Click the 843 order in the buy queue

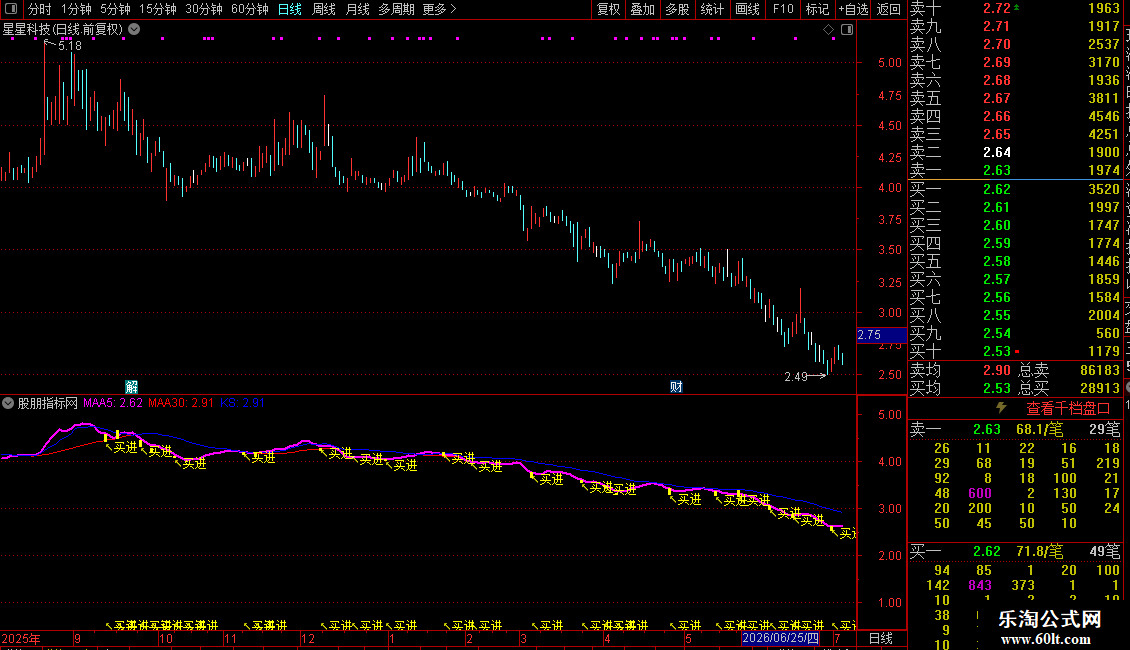[980, 585]
